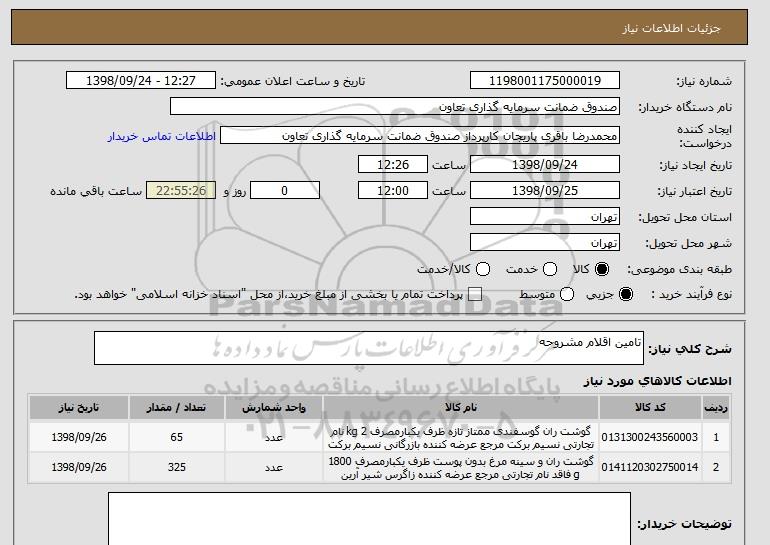
Task: Click the remaining time countdown 22:55:26
Action: [181, 191]
